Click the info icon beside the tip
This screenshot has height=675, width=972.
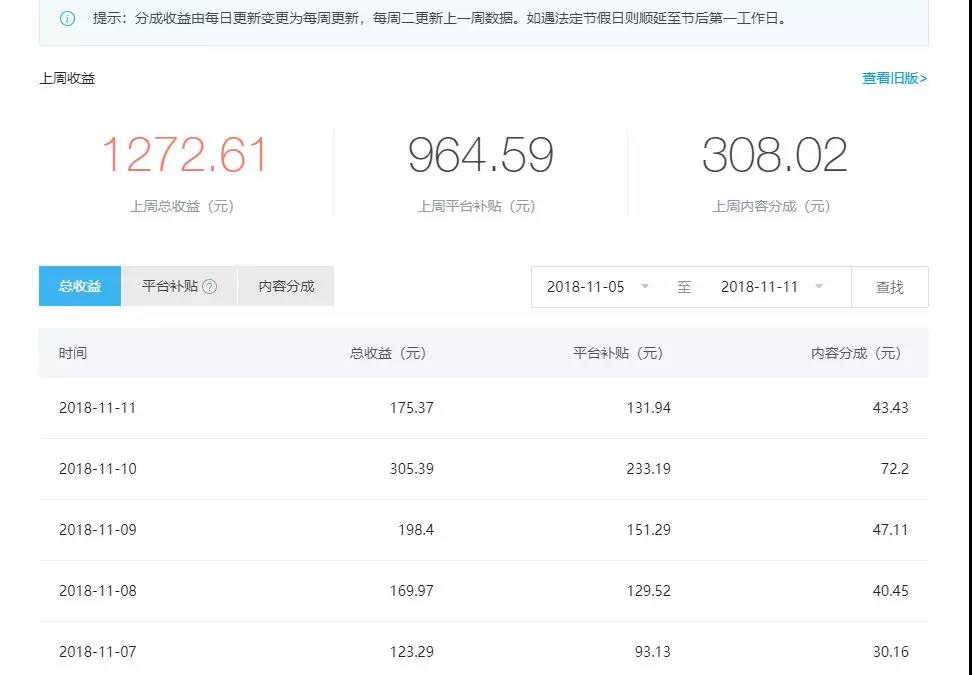(67, 18)
